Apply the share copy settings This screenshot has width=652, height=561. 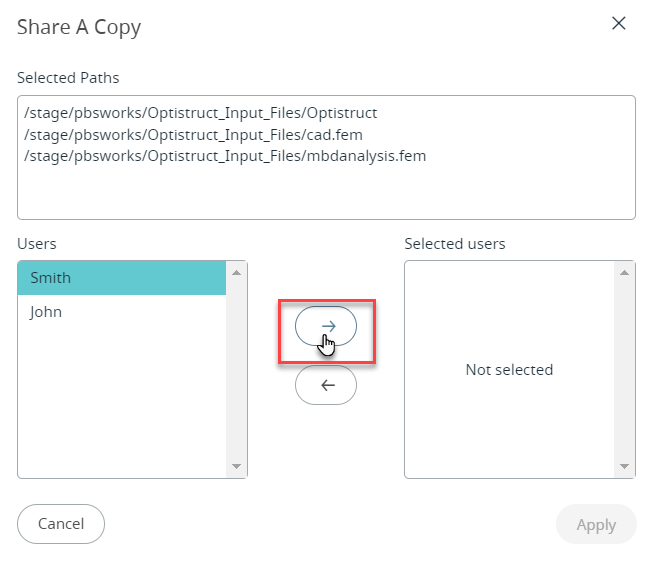[x=596, y=524]
